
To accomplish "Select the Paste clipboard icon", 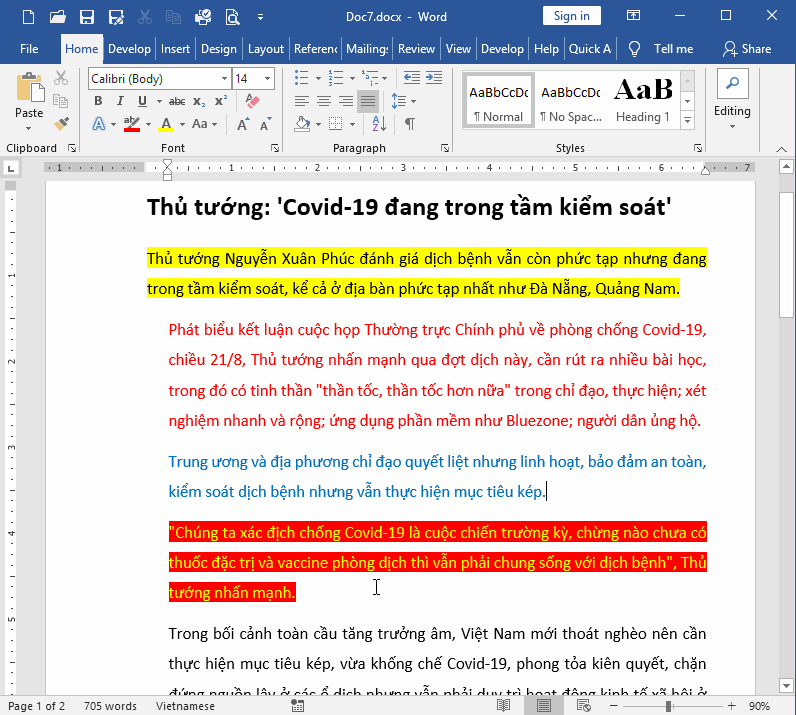I will tap(29, 88).
